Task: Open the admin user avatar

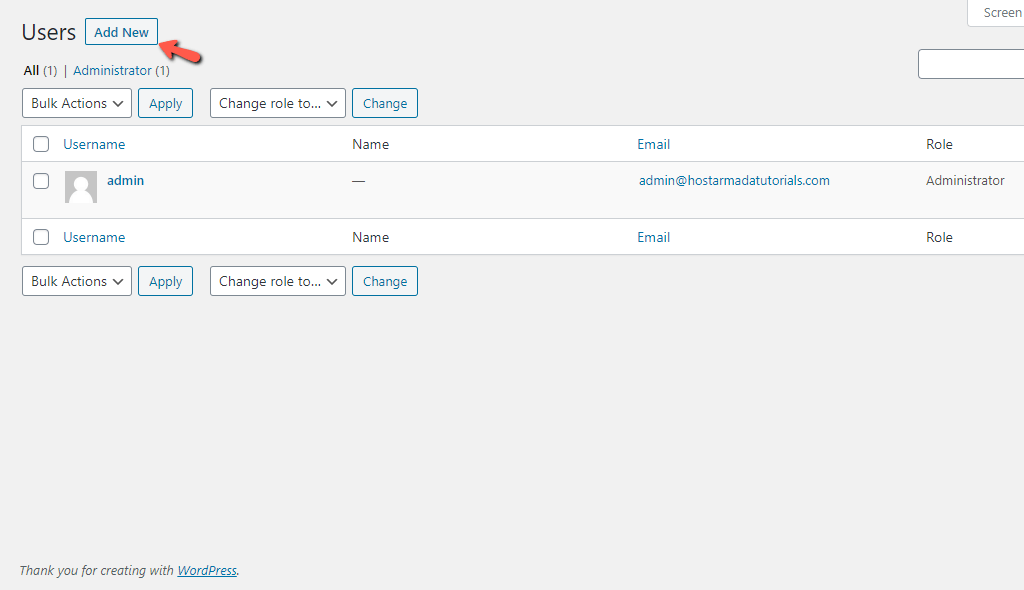Action: point(81,187)
